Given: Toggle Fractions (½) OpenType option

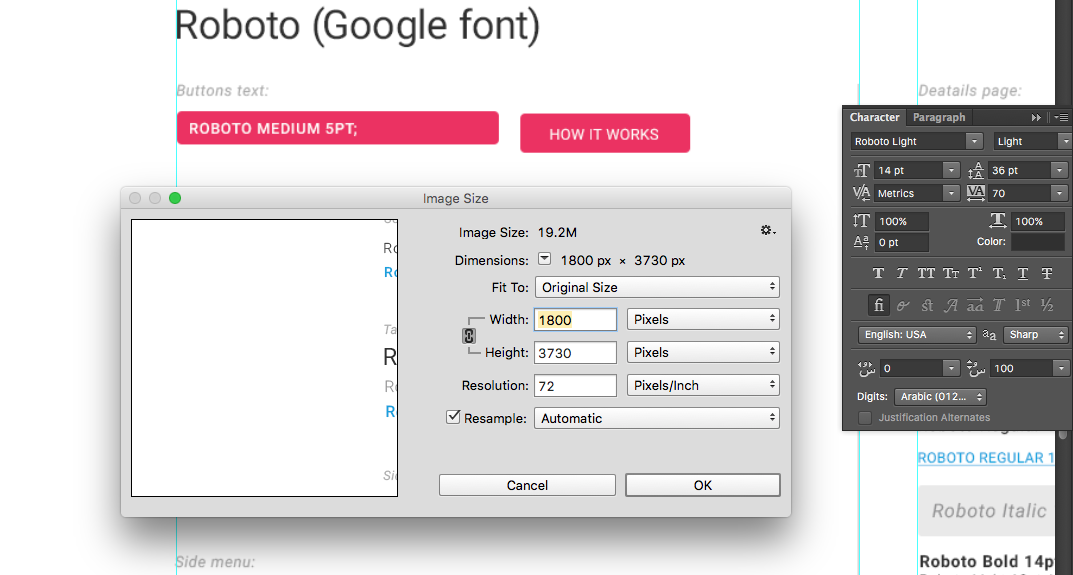Looking at the screenshot, I should [1047, 305].
